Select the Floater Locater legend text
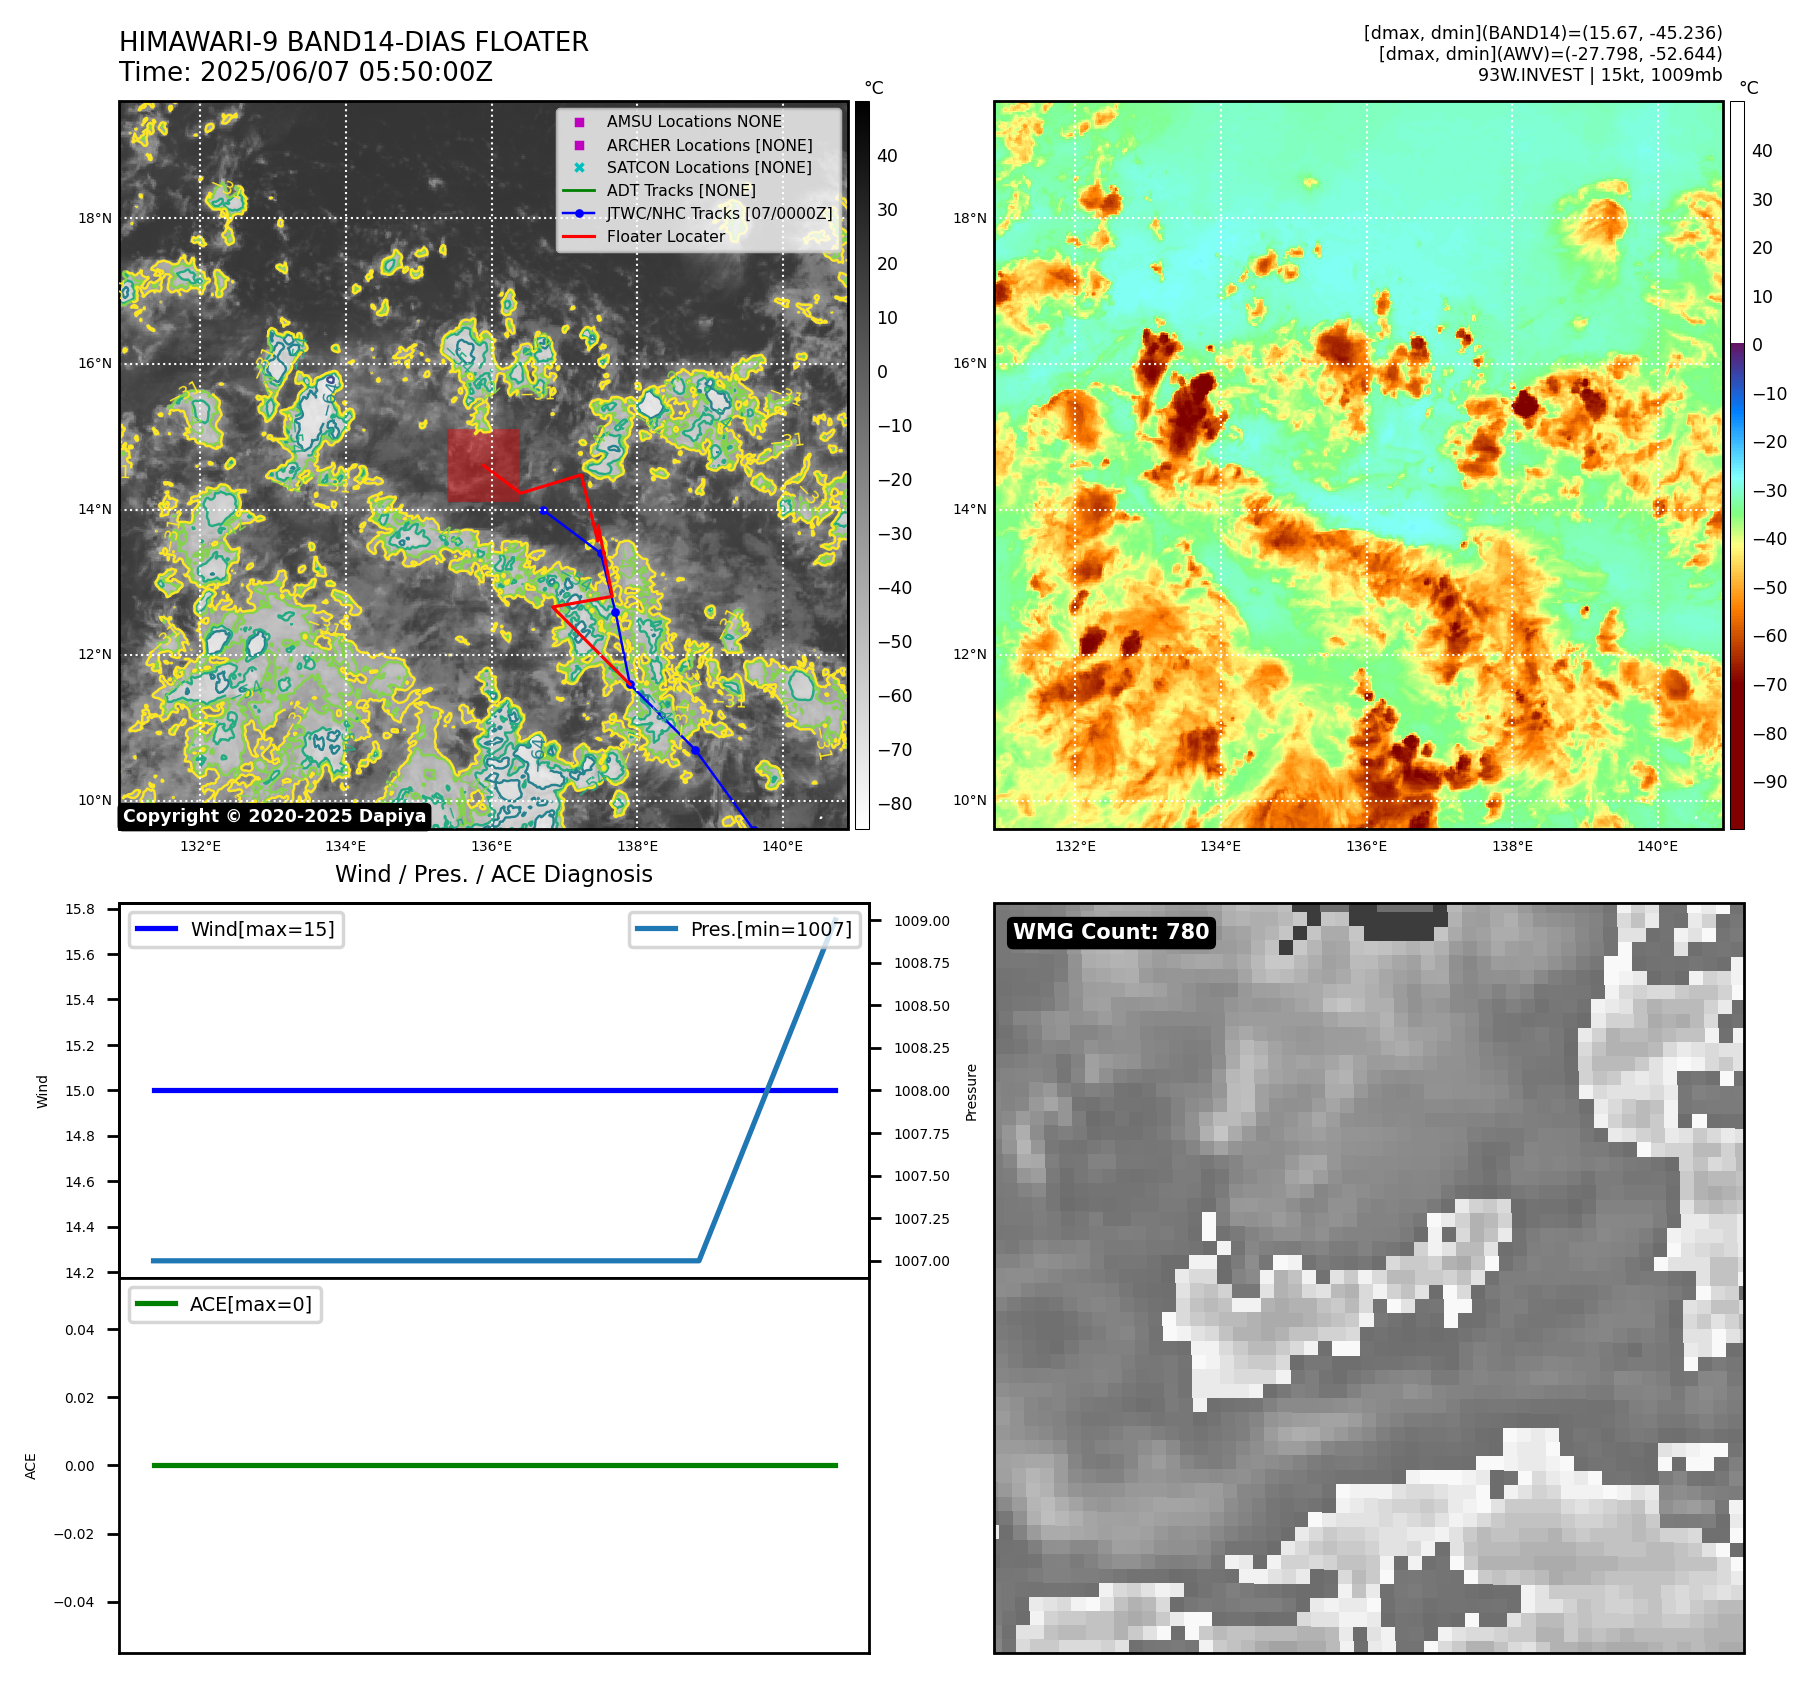Viewport: 1813px width, 1690px height. tap(666, 237)
